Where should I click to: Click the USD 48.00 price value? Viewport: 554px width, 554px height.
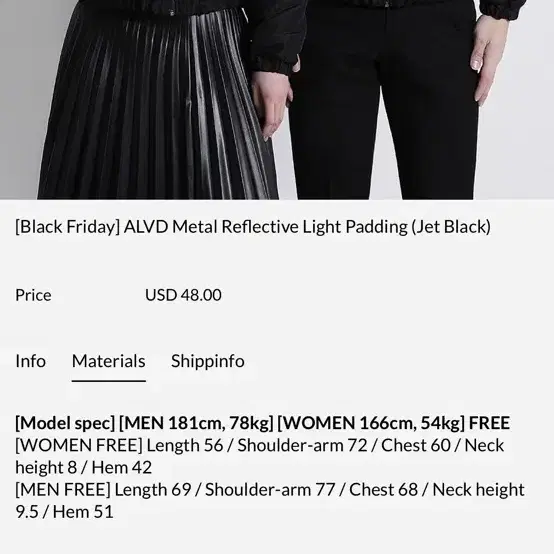(x=183, y=295)
